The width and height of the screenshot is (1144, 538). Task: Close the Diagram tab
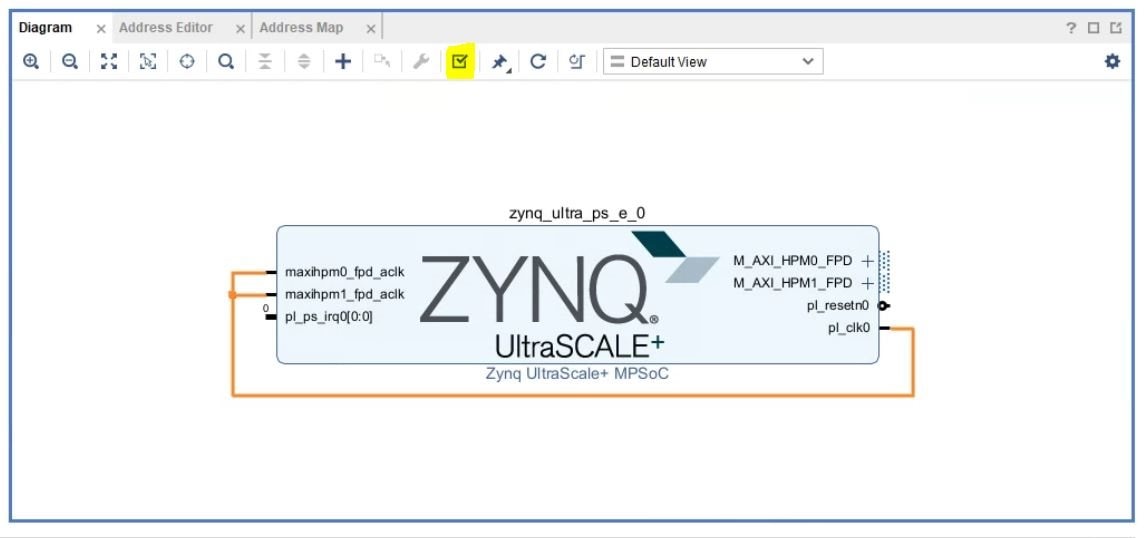click(x=101, y=29)
